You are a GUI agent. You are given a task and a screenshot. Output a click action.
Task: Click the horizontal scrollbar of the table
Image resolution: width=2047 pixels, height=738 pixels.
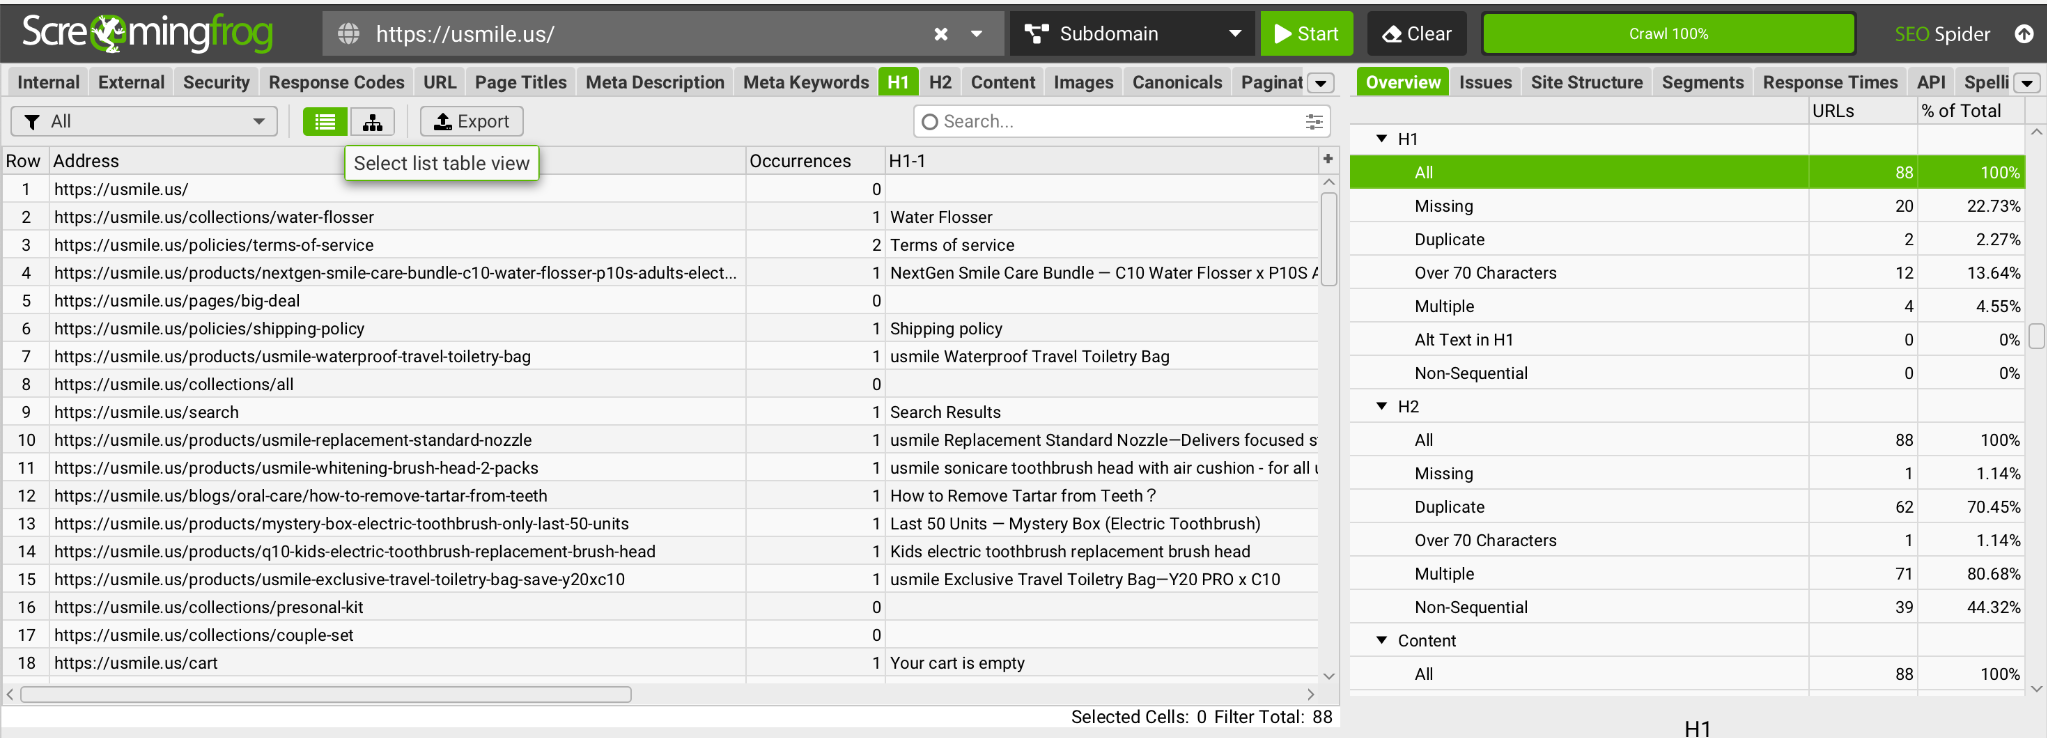(326, 694)
